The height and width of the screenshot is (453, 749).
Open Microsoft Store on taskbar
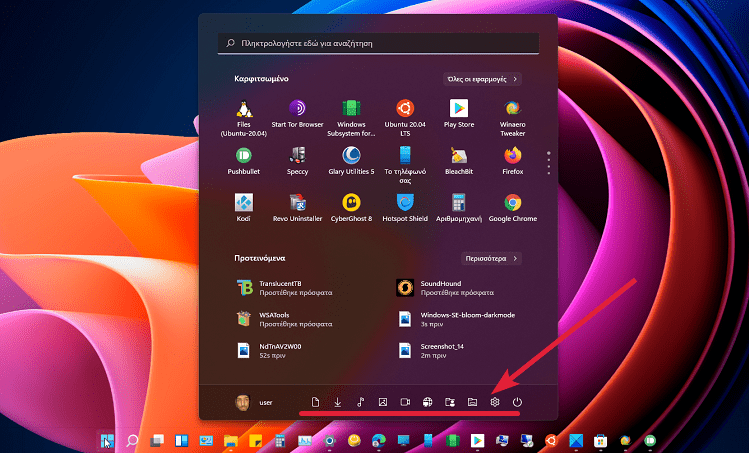coord(600,441)
